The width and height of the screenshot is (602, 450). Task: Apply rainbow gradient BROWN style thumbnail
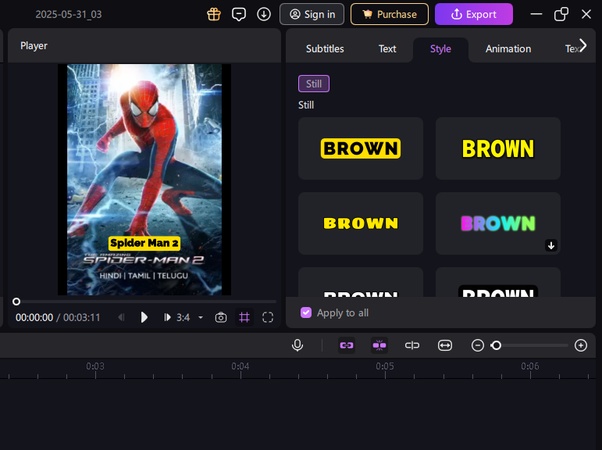pyautogui.click(x=498, y=223)
